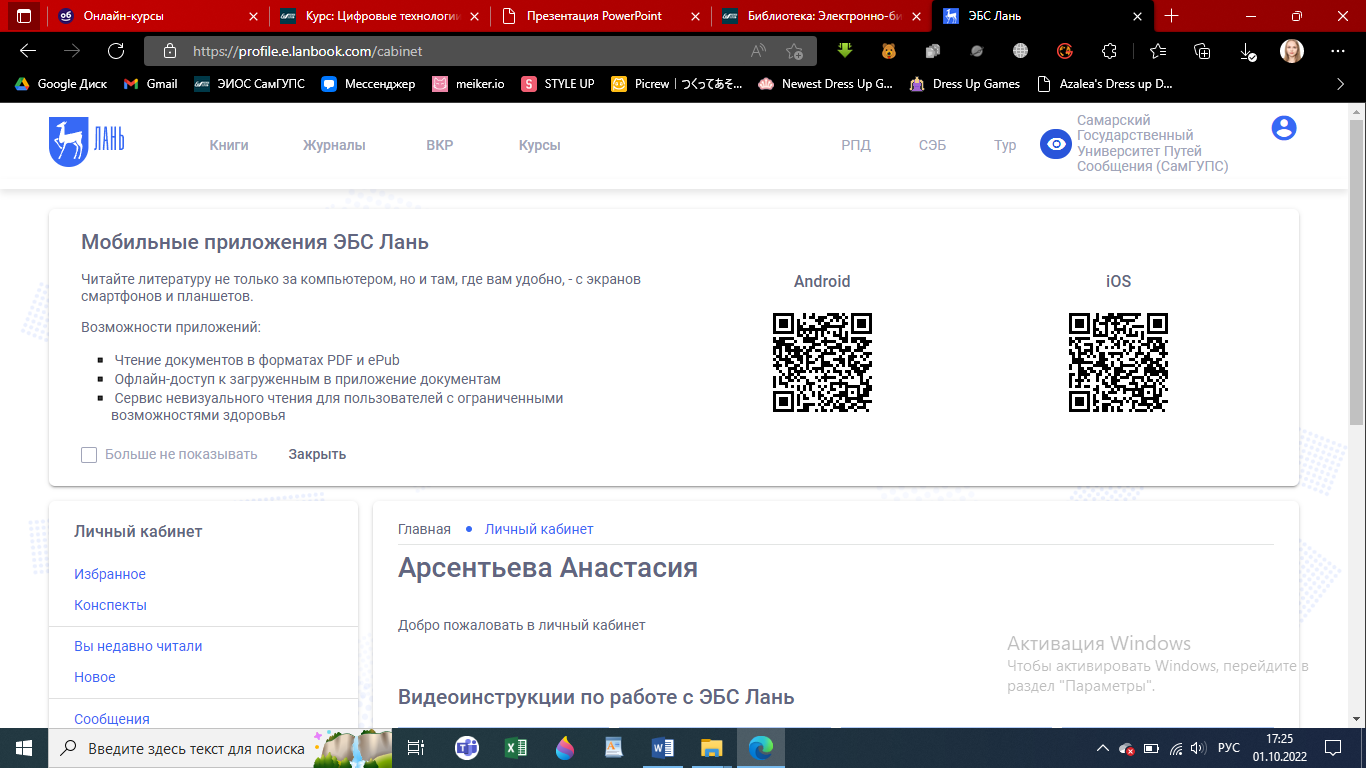Screen dimensions: 1366x768
Task: Open Microsoft Teams from the taskbar
Action: 467,747
